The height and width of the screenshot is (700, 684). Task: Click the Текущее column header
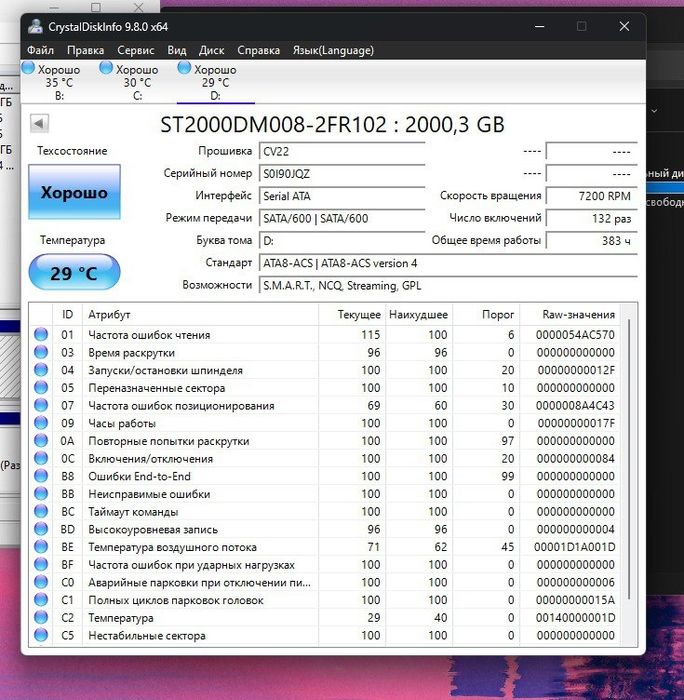pyautogui.click(x=351, y=314)
